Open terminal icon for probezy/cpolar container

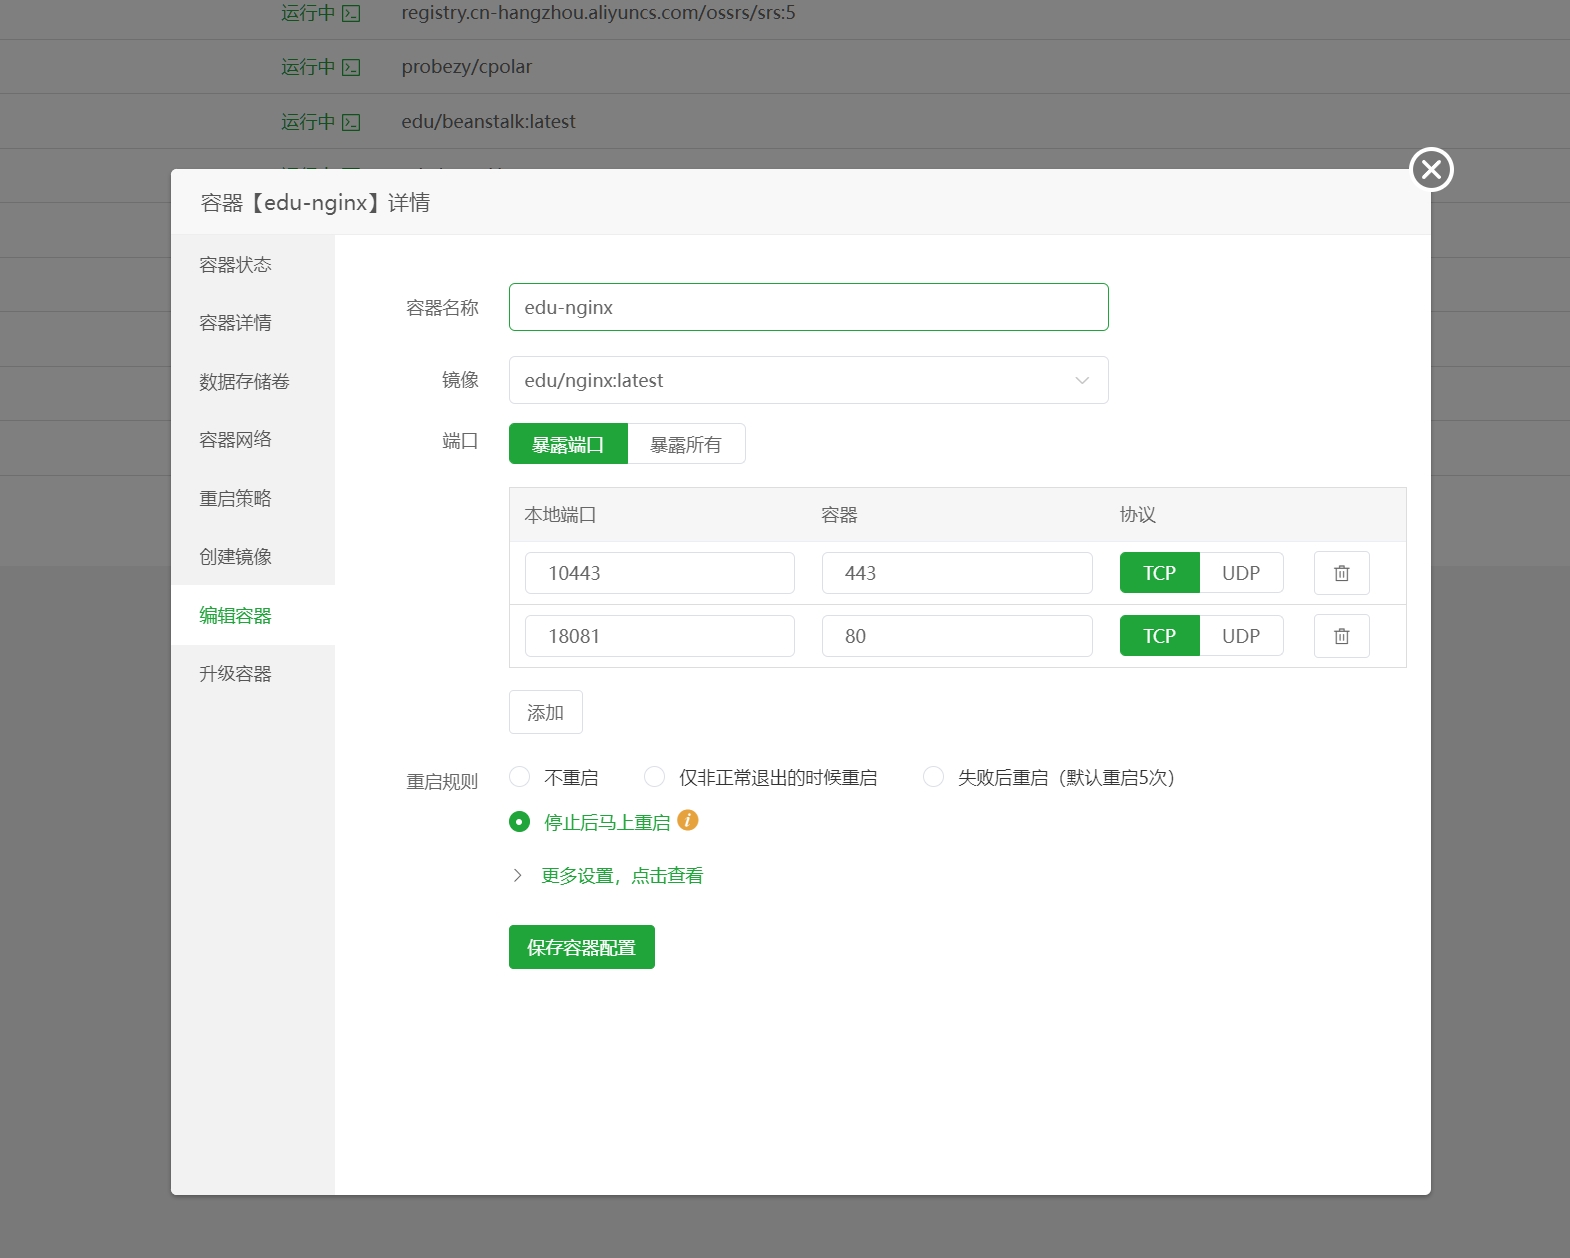[x=351, y=67]
